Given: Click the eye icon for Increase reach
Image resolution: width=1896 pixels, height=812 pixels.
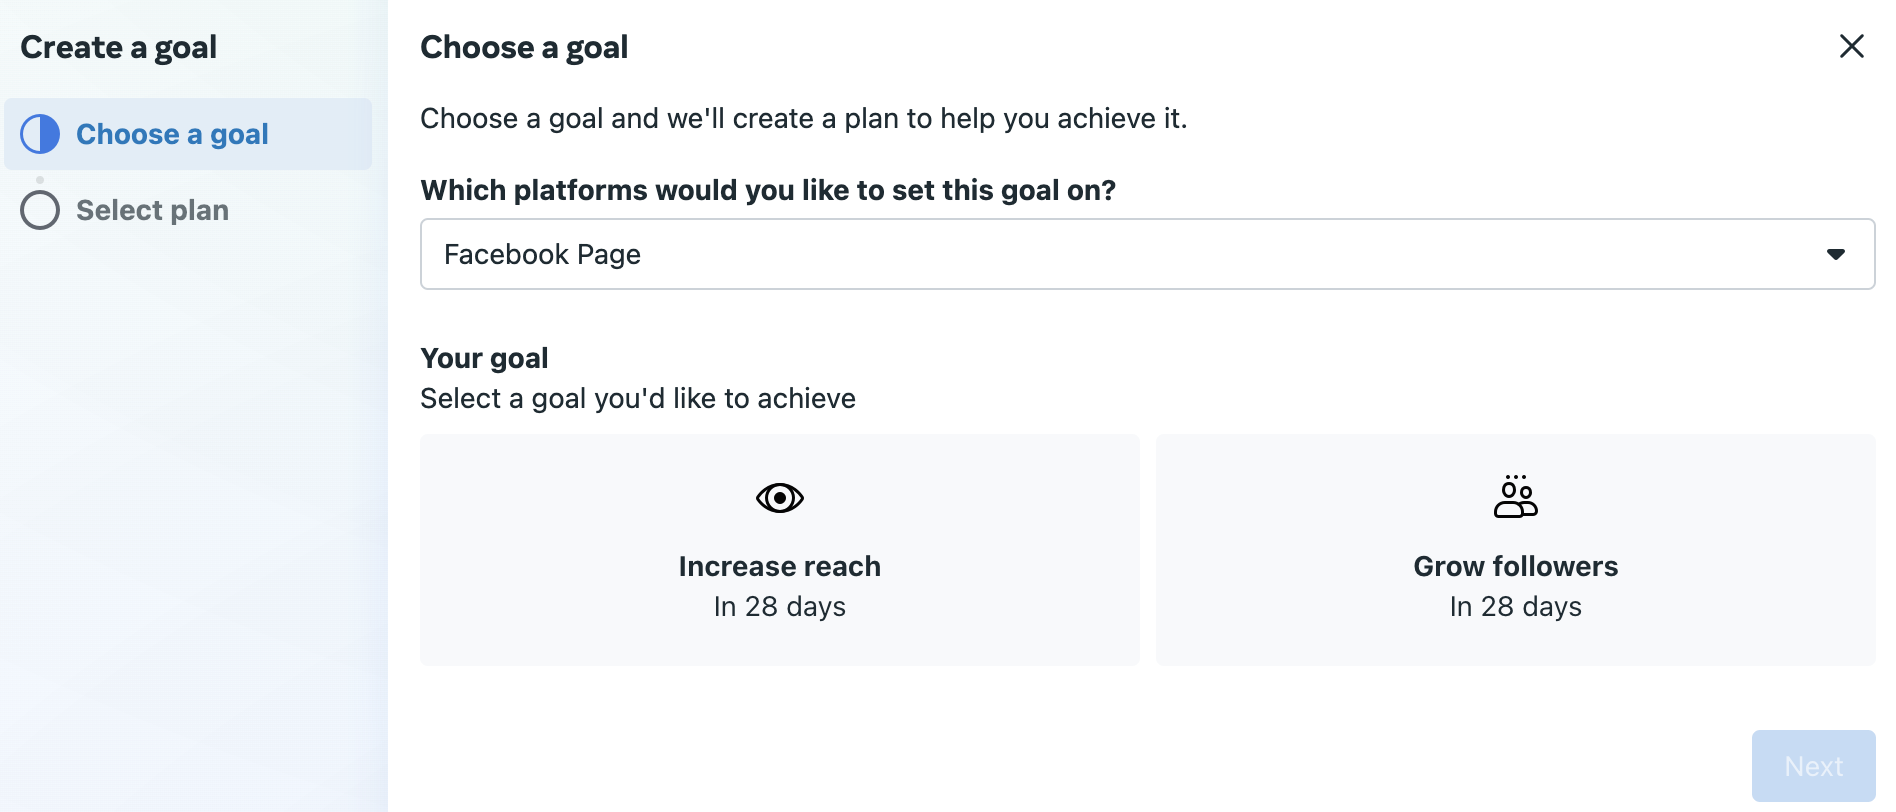Looking at the screenshot, I should [780, 498].
